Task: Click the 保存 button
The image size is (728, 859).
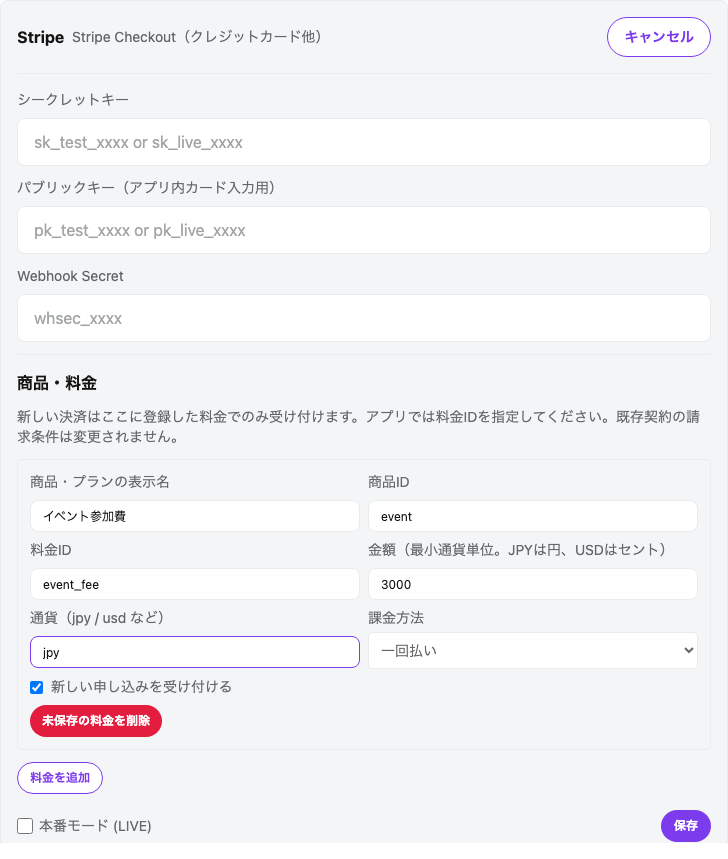Action: [x=685, y=826]
